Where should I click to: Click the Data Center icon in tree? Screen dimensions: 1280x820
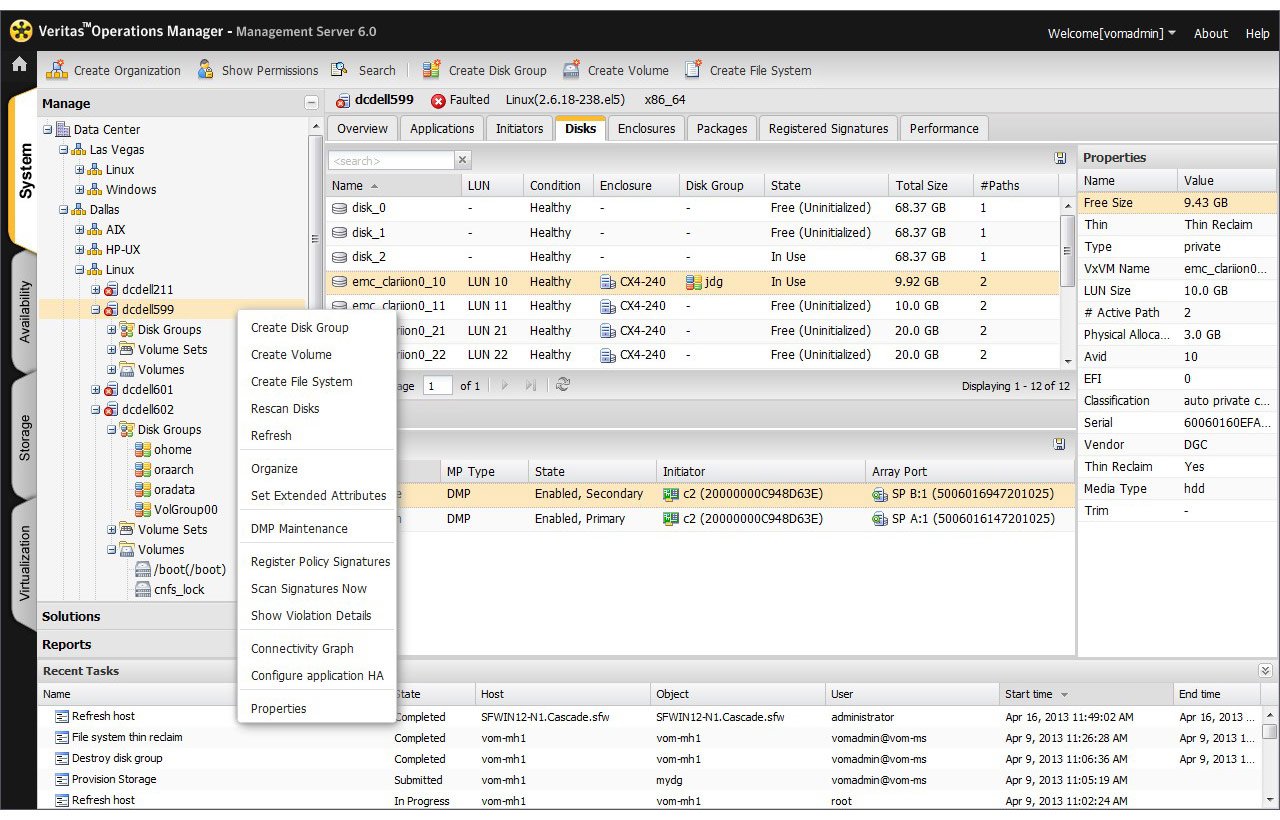point(63,130)
